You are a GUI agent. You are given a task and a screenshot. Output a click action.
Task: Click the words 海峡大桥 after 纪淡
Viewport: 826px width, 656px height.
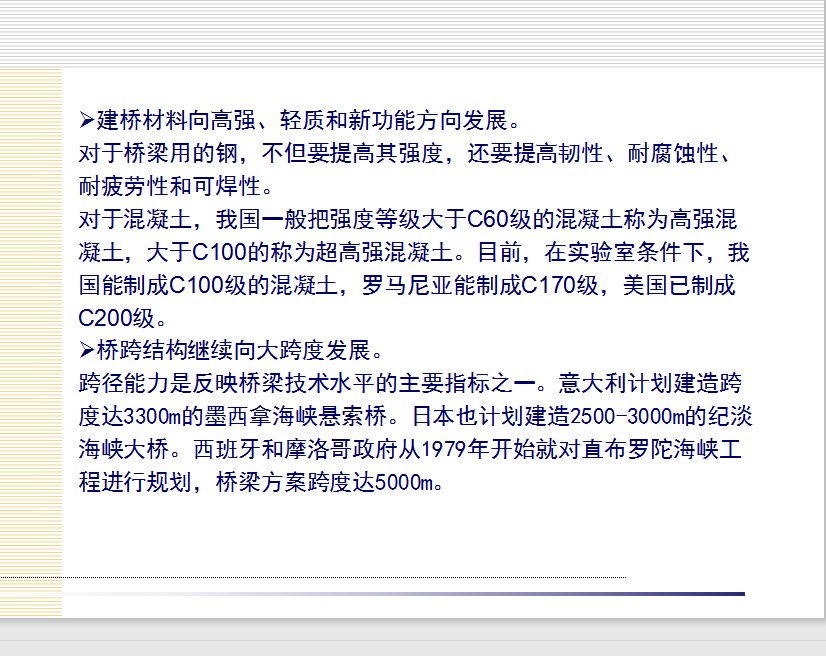pyautogui.click(x=124, y=449)
